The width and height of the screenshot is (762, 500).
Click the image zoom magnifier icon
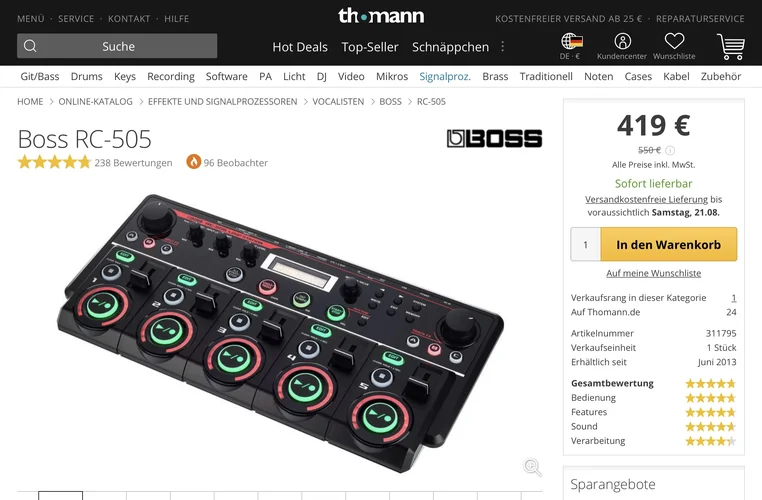pyautogui.click(x=532, y=467)
